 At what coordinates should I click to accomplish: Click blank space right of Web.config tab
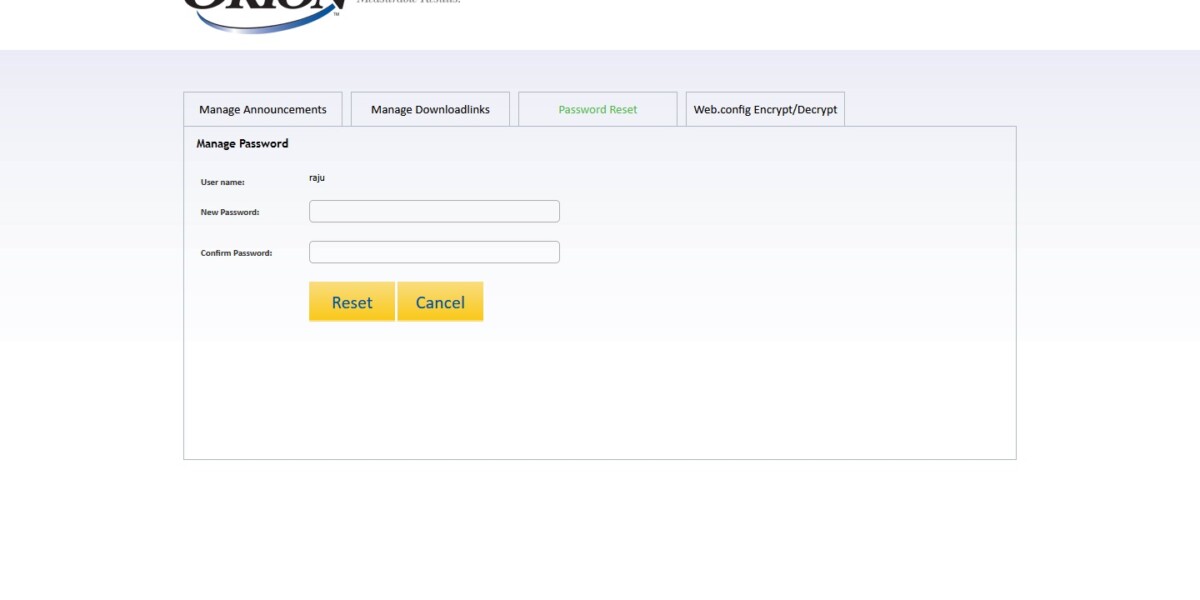point(930,108)
